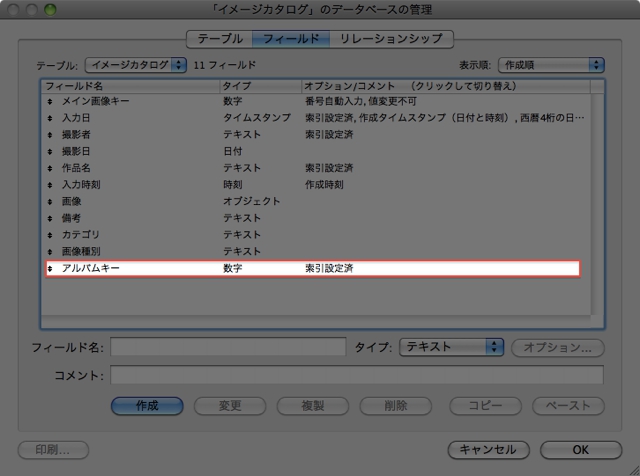Click the reorder handle of カテゴリ row
This screenshot has height=476, width=640.
point(50,236)
